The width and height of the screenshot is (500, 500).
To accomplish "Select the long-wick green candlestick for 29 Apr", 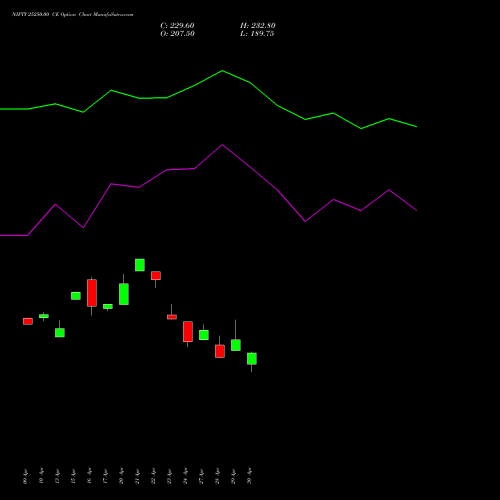I will tap(236, 345).
